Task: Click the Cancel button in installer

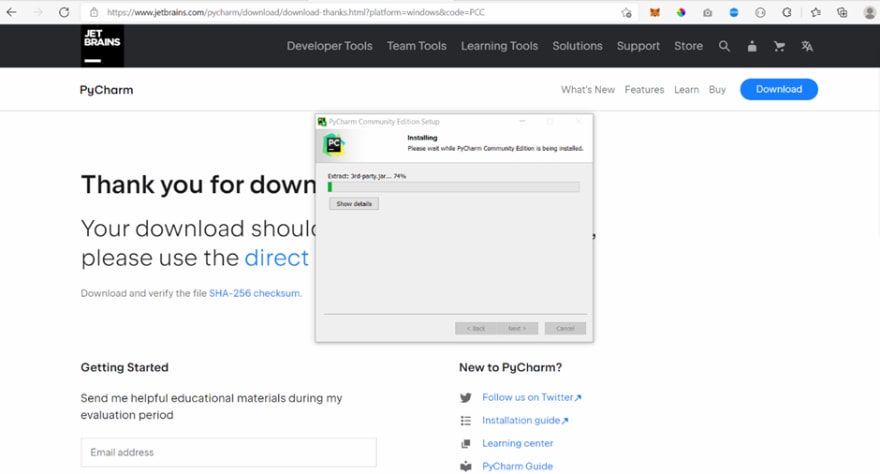Action: tap(565, 328)
